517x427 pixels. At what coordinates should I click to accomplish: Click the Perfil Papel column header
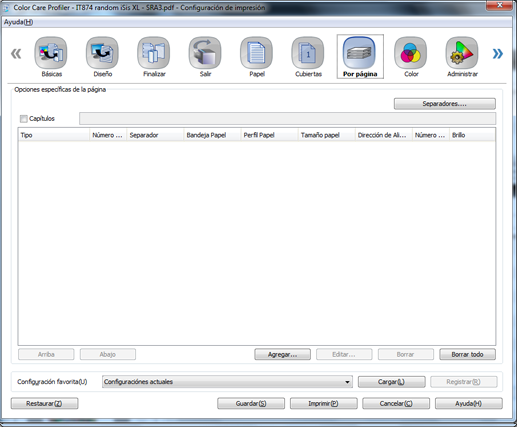(x=269, y=135)
